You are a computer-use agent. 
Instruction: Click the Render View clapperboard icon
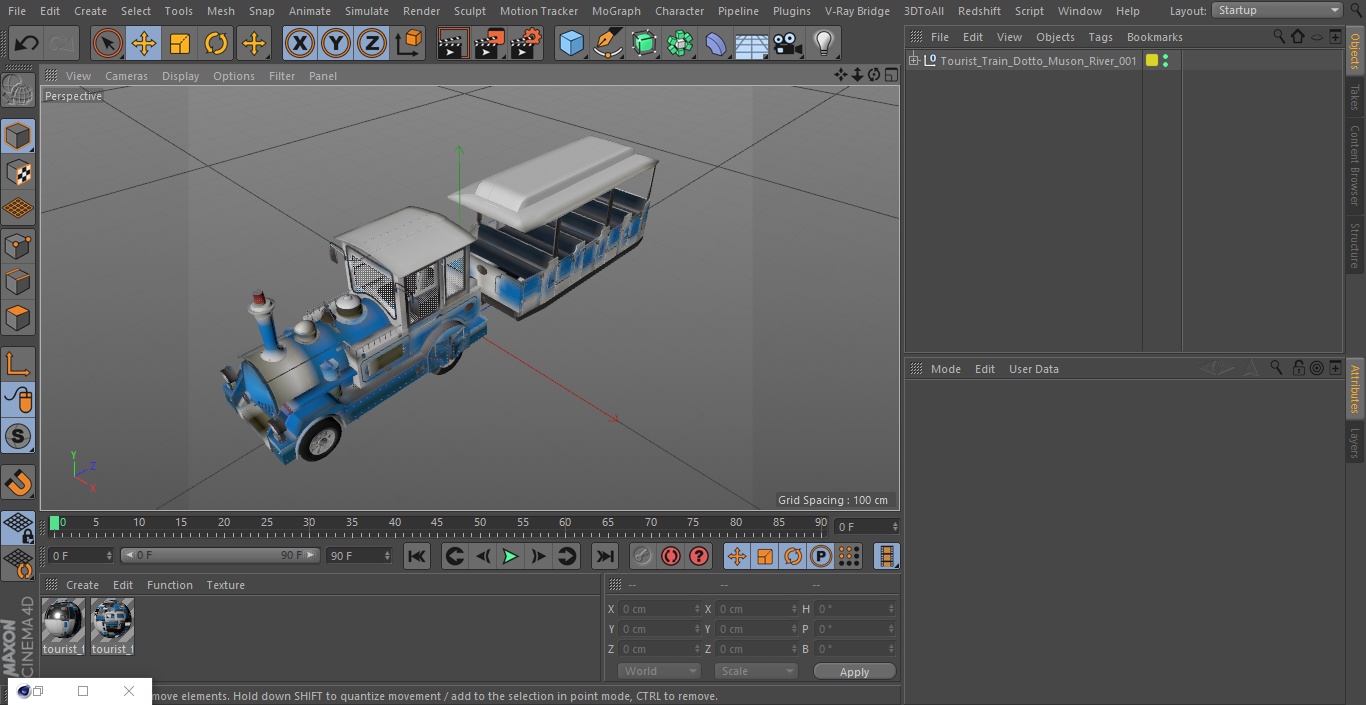coord(453,43)
